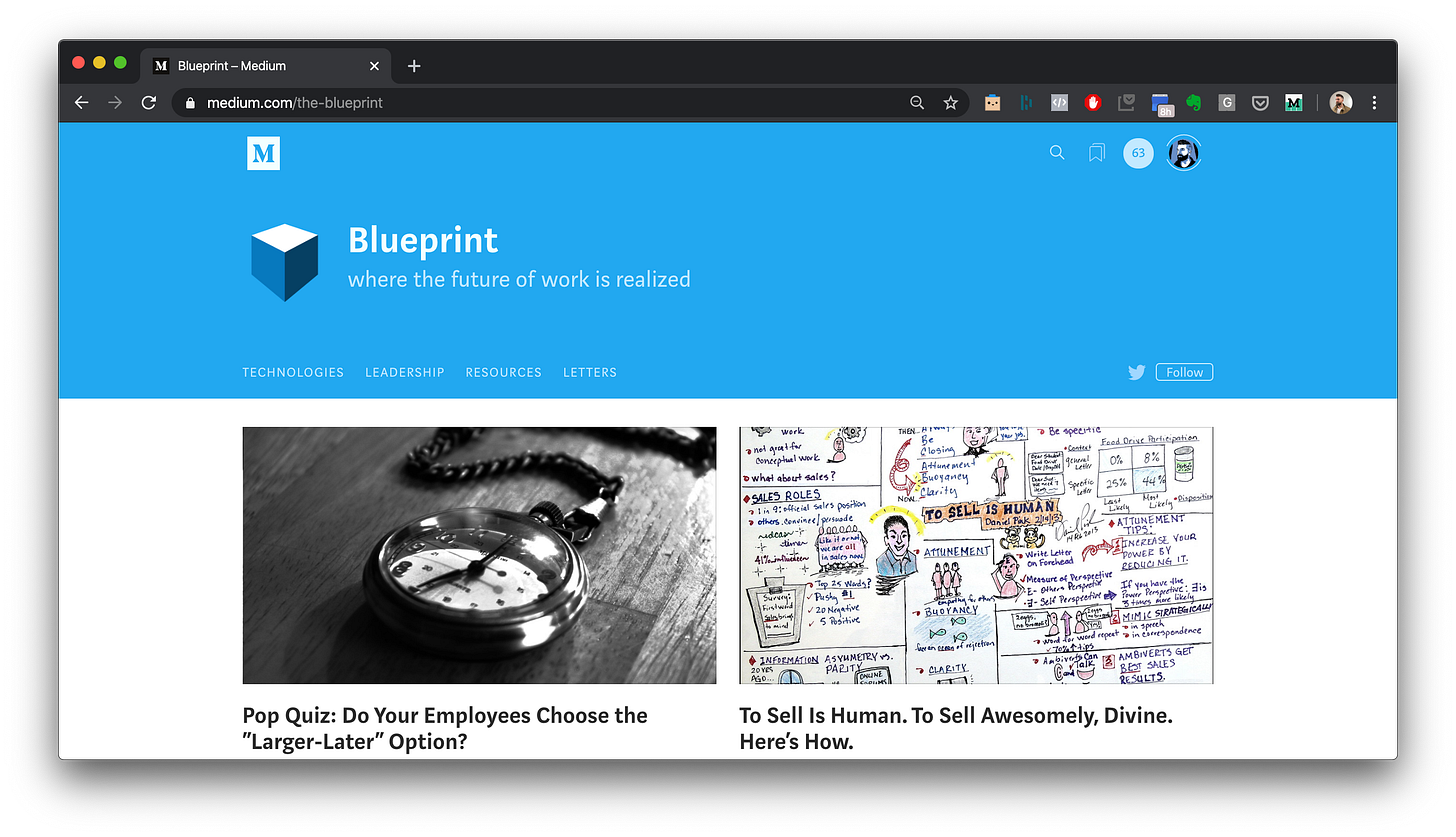
Task: Click the teal bars extension icon
Action: click(1026, 102)
